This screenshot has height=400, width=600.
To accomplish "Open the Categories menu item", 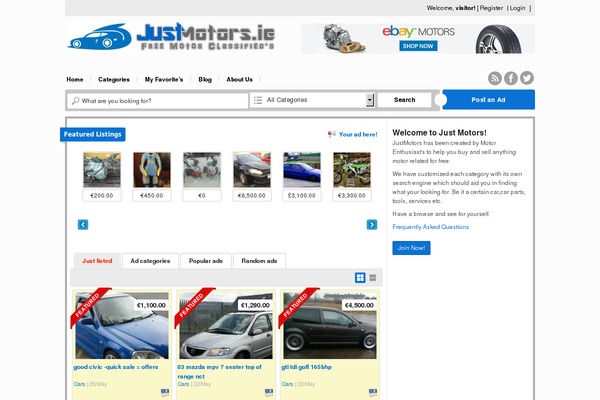I will 114,79.
